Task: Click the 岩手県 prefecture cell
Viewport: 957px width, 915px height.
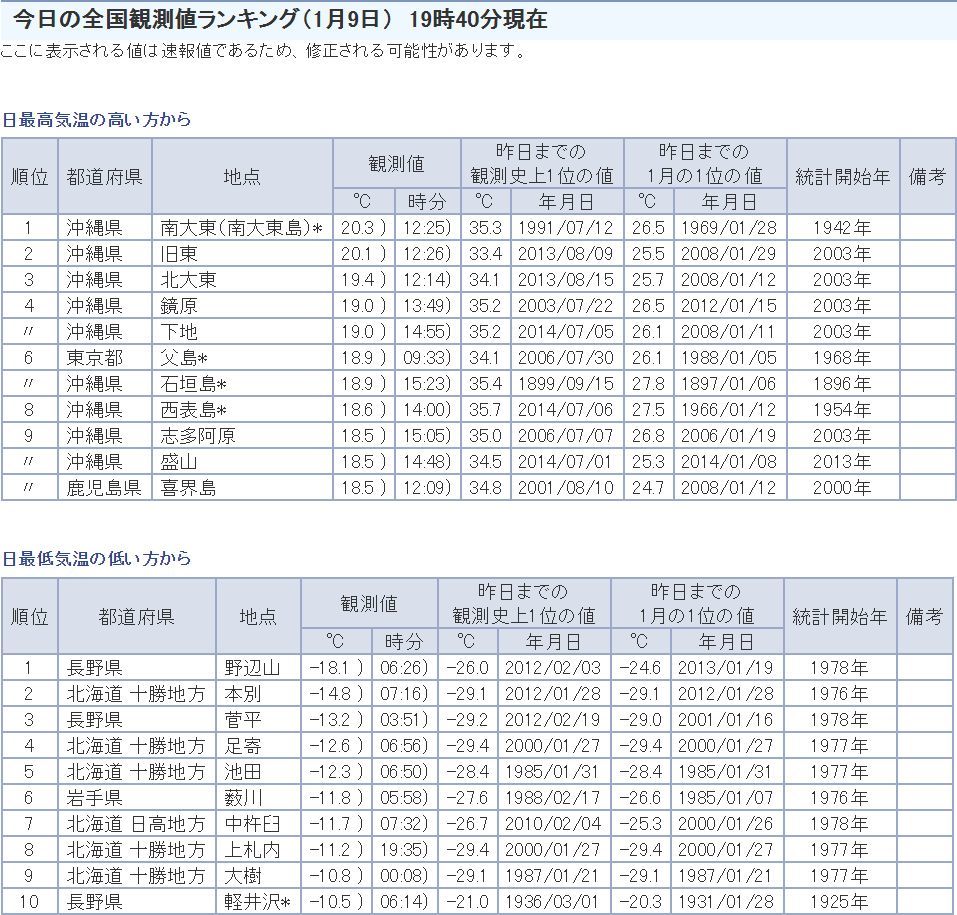Action: coord(94,798)
